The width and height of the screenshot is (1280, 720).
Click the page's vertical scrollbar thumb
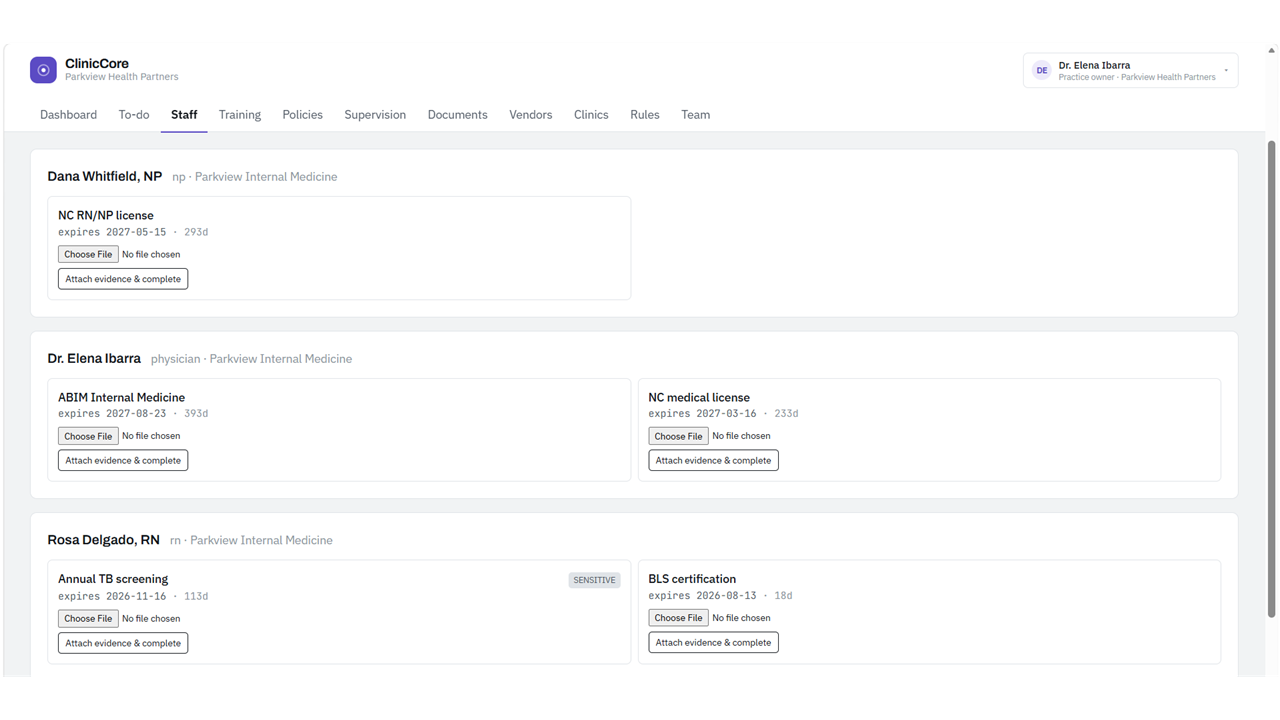pos(1272,380)
